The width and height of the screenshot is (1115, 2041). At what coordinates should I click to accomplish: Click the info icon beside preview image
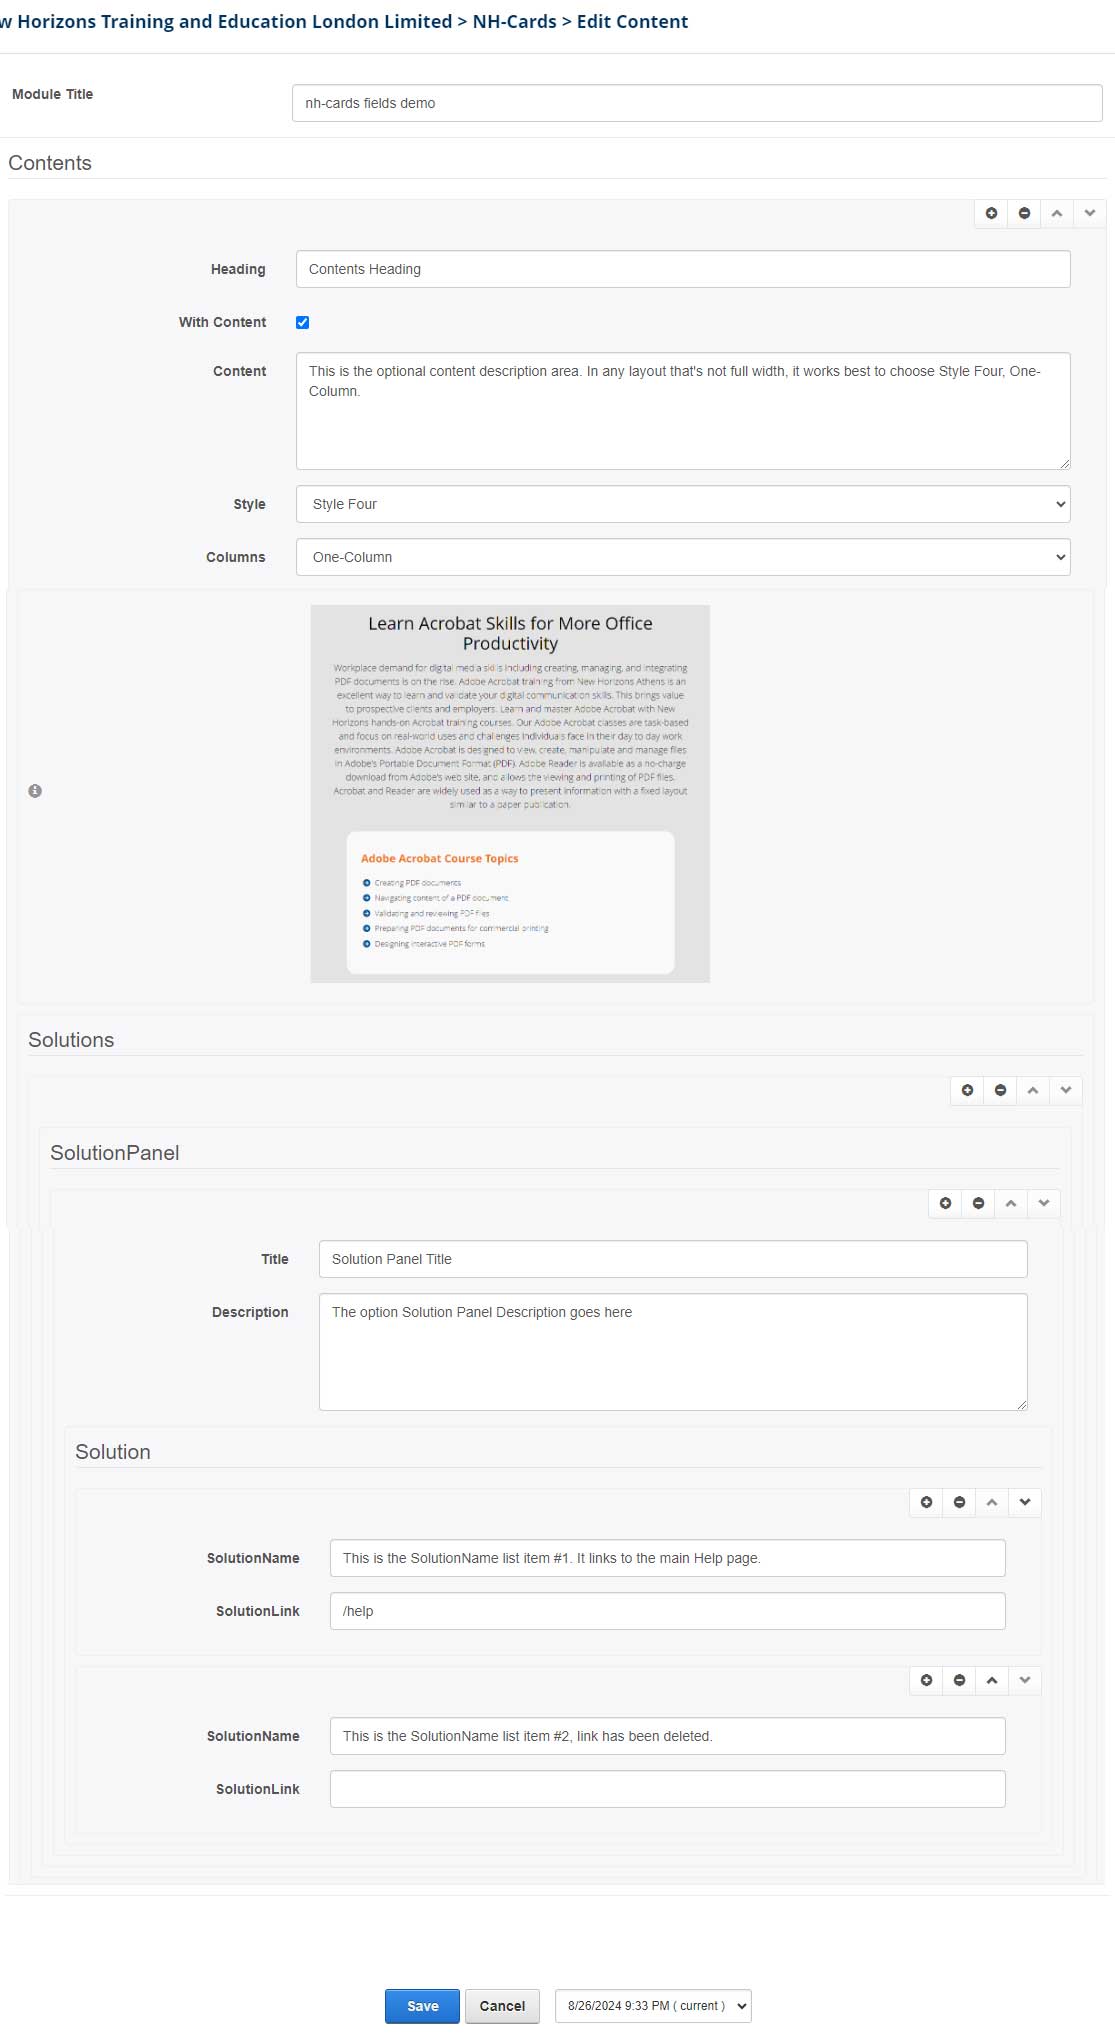(35, 791)
